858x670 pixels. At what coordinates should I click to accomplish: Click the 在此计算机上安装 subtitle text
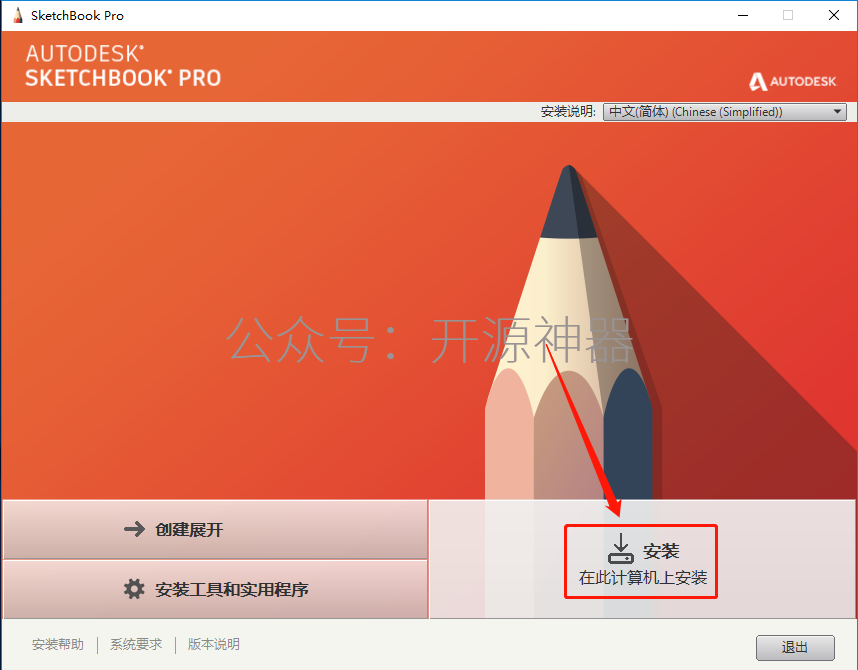pos(643,577)
